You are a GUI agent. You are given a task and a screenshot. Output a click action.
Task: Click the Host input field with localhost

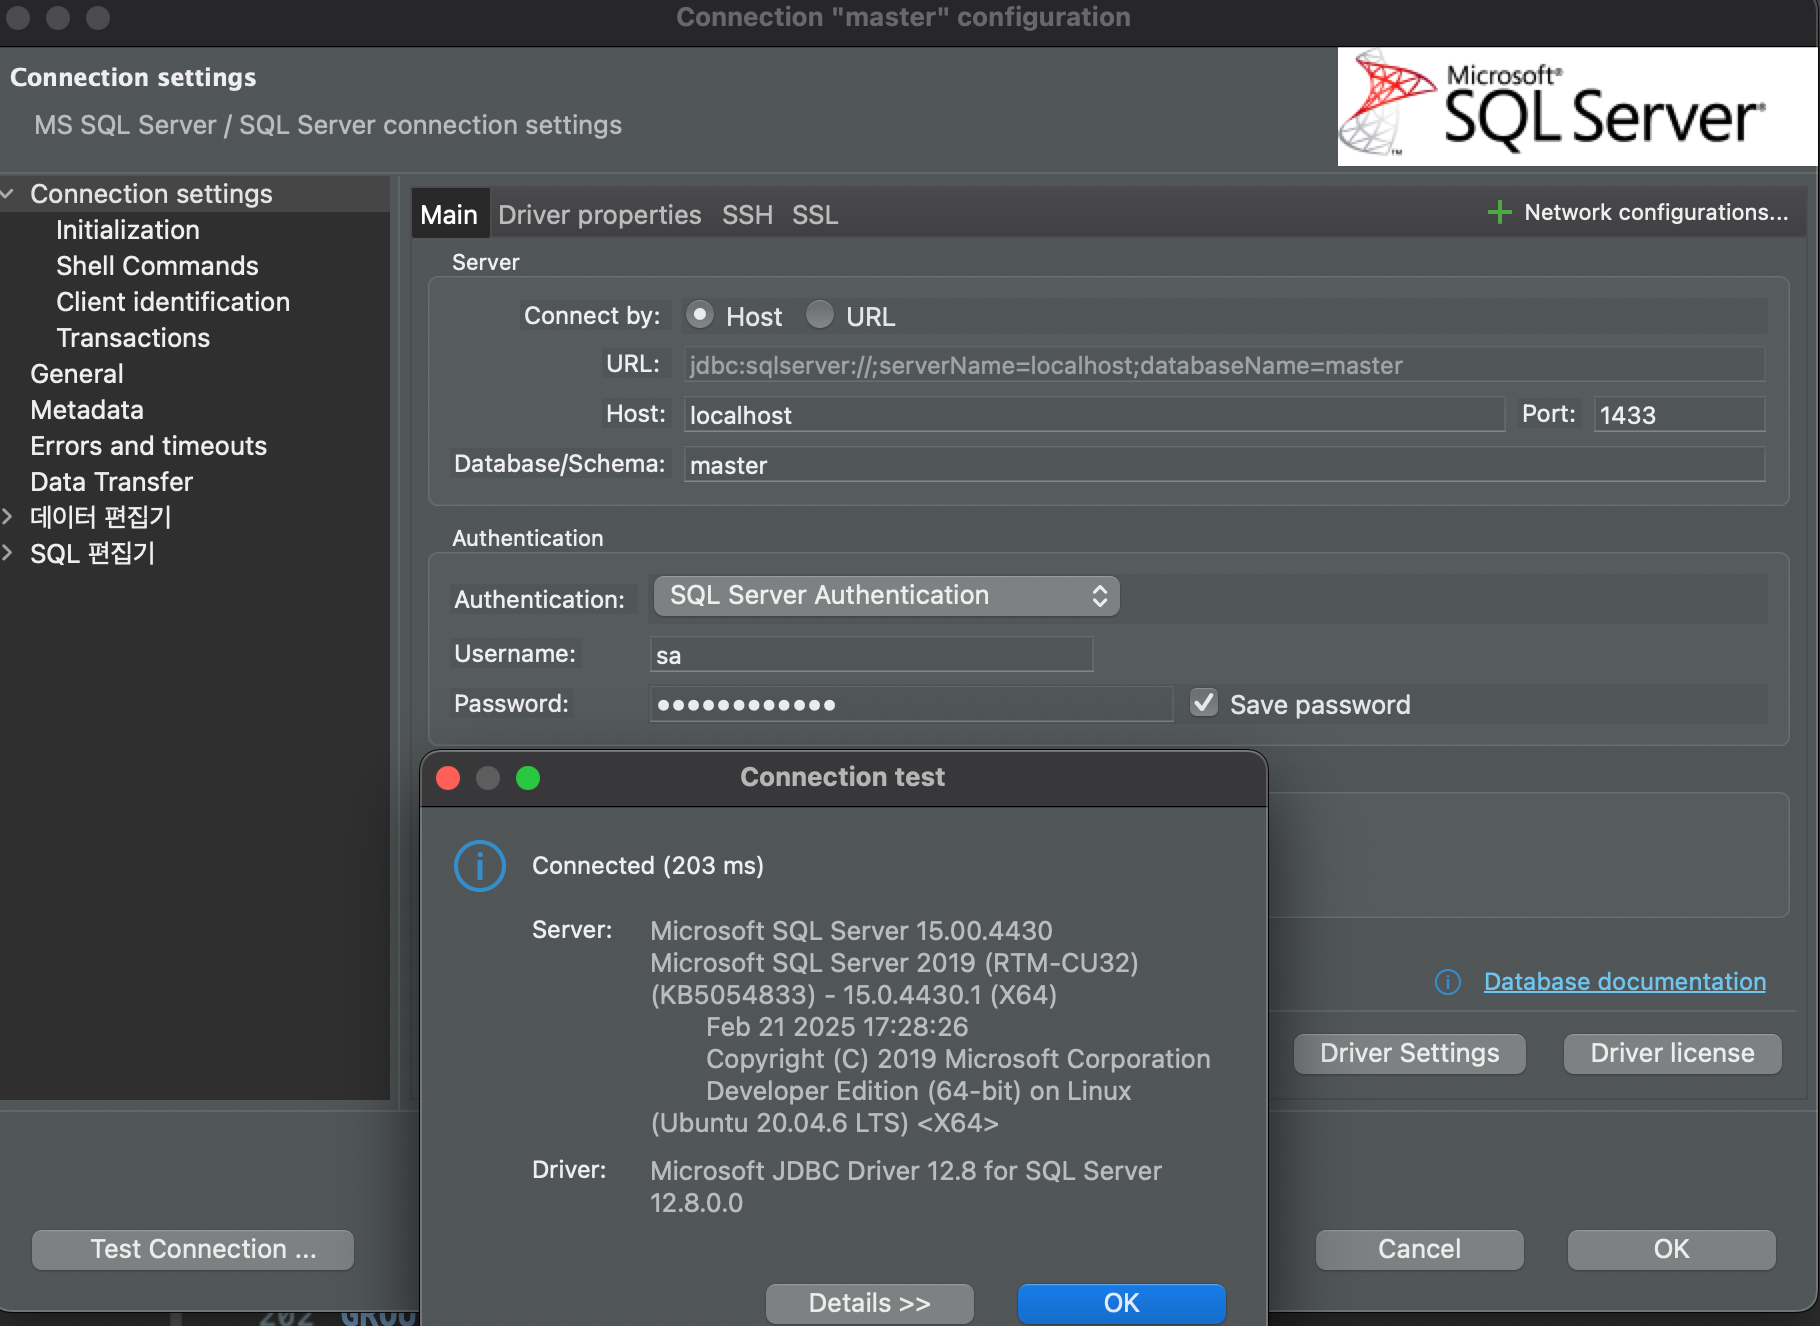click(1094, 414)
